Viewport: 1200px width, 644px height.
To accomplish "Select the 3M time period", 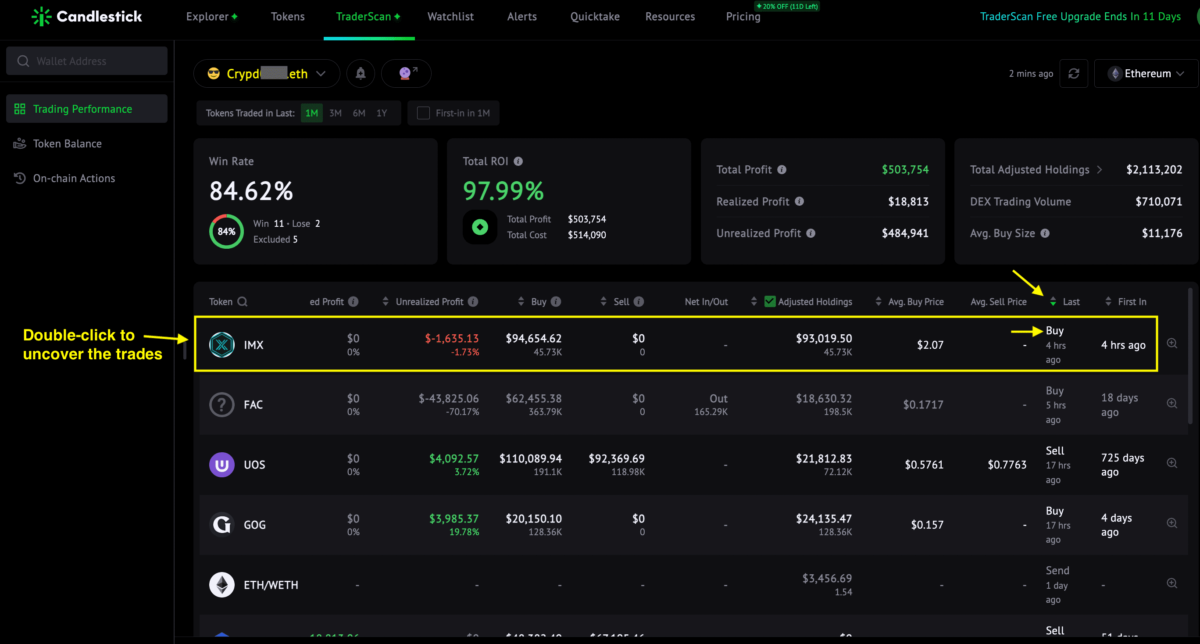I will click(335, 113).
